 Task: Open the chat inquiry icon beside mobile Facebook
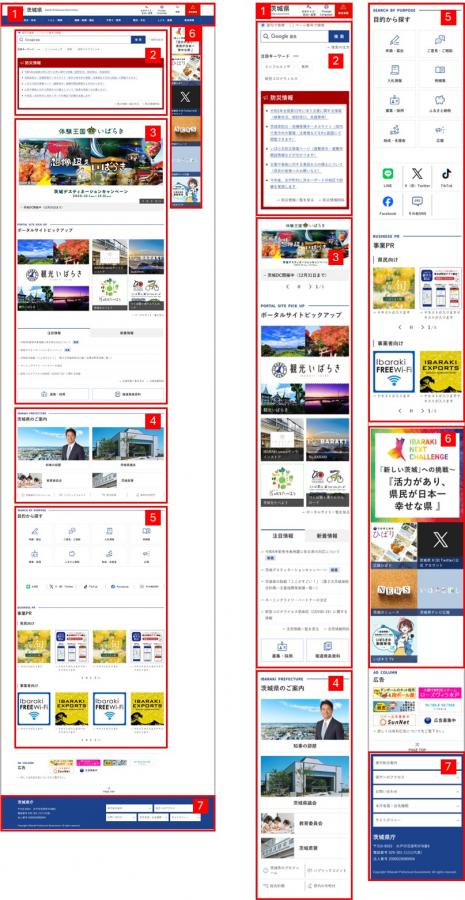[417, 201]
